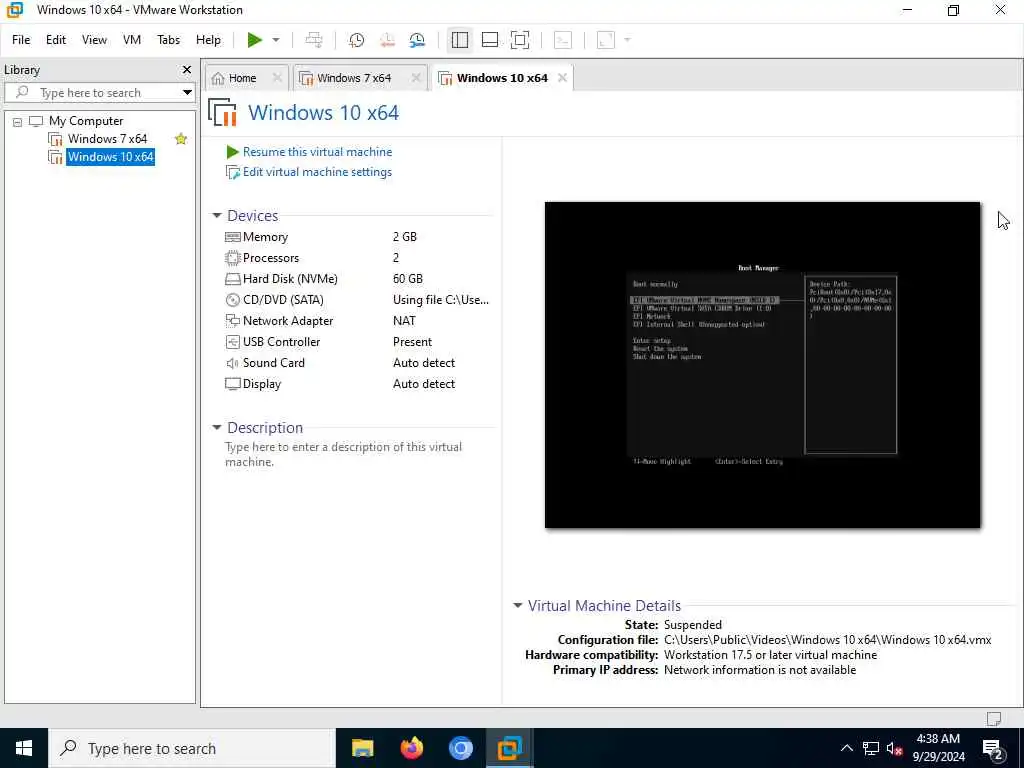Click the Processors device icon

pyautogui.click(x=232, y=258)
